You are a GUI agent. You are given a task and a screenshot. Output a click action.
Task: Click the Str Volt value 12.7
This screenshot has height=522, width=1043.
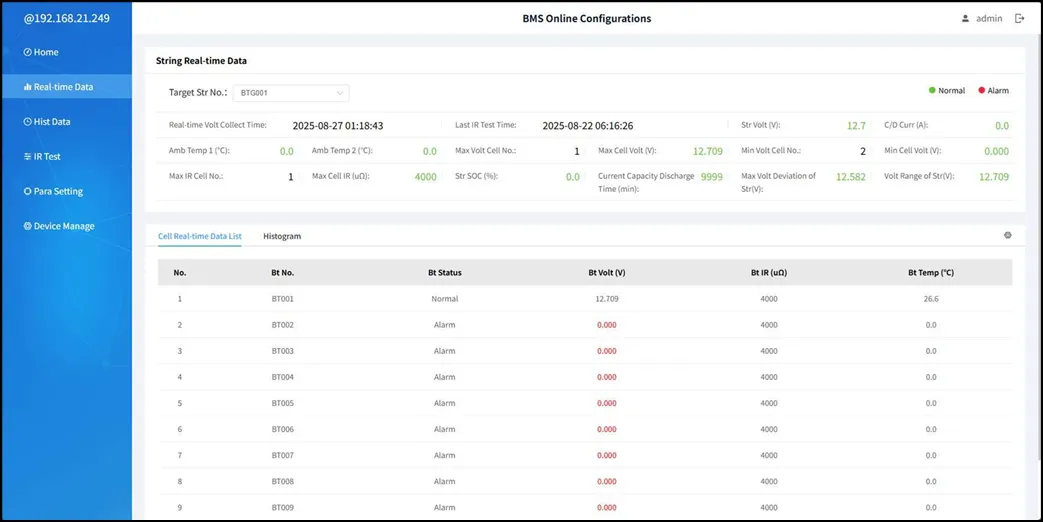[x=856, y=126]
